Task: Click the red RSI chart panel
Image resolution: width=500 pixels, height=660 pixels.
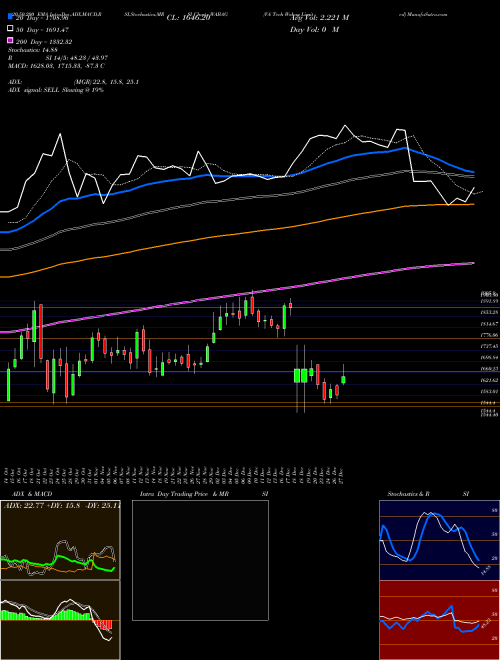Action: pyautogui.click(x=439, y=620)
